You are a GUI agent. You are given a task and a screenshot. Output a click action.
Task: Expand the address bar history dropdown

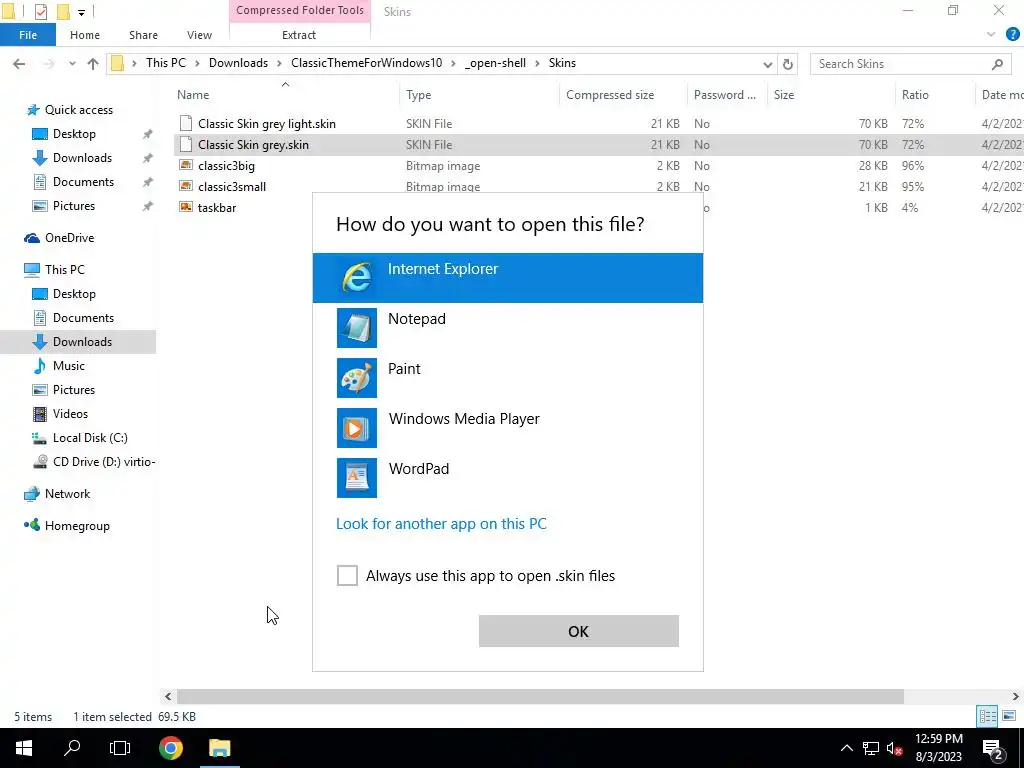767,64
